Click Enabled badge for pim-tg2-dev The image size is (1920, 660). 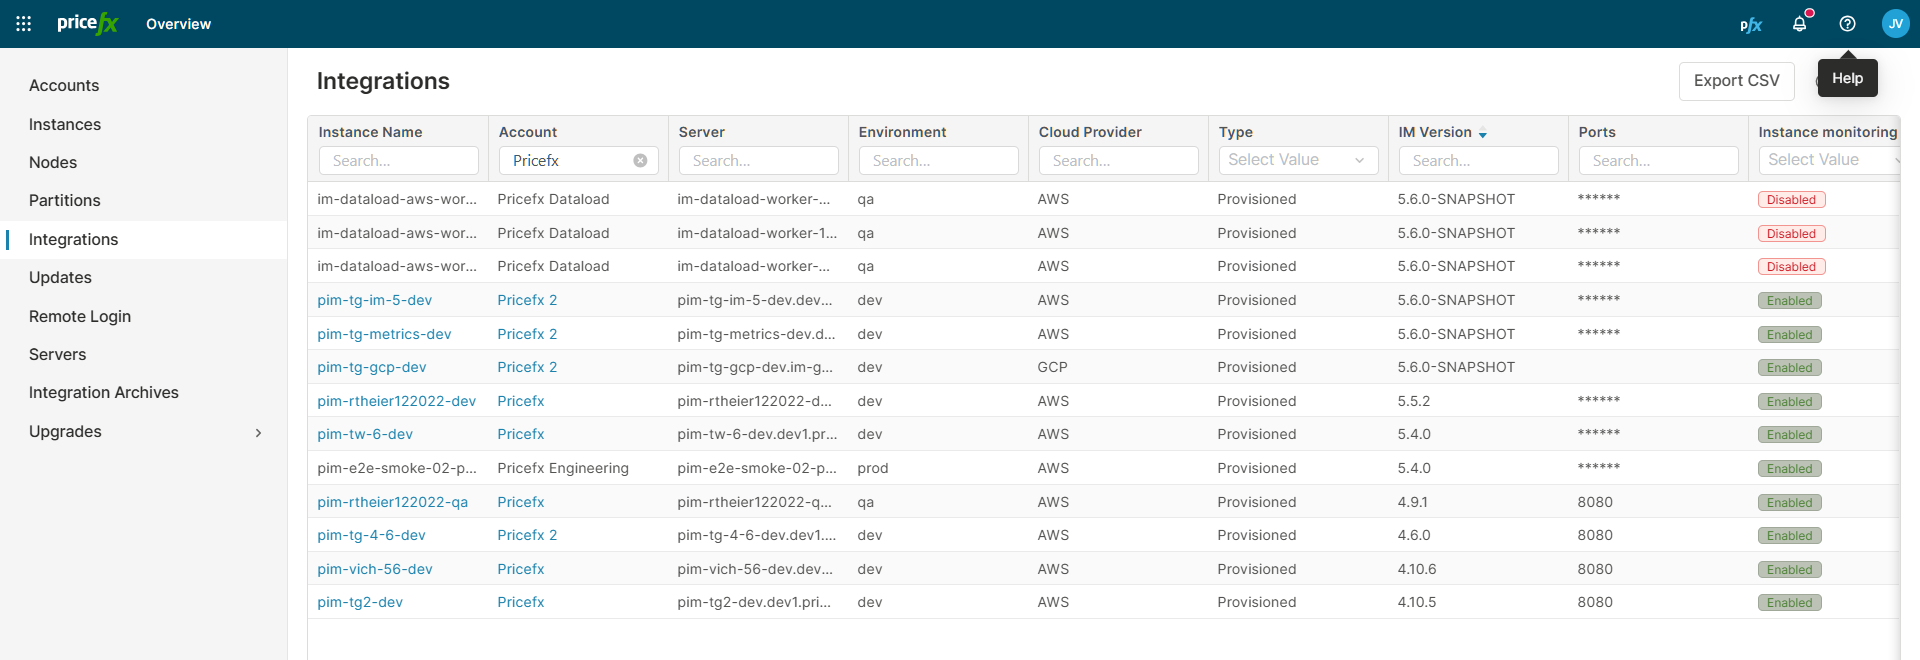(1789, 603)
